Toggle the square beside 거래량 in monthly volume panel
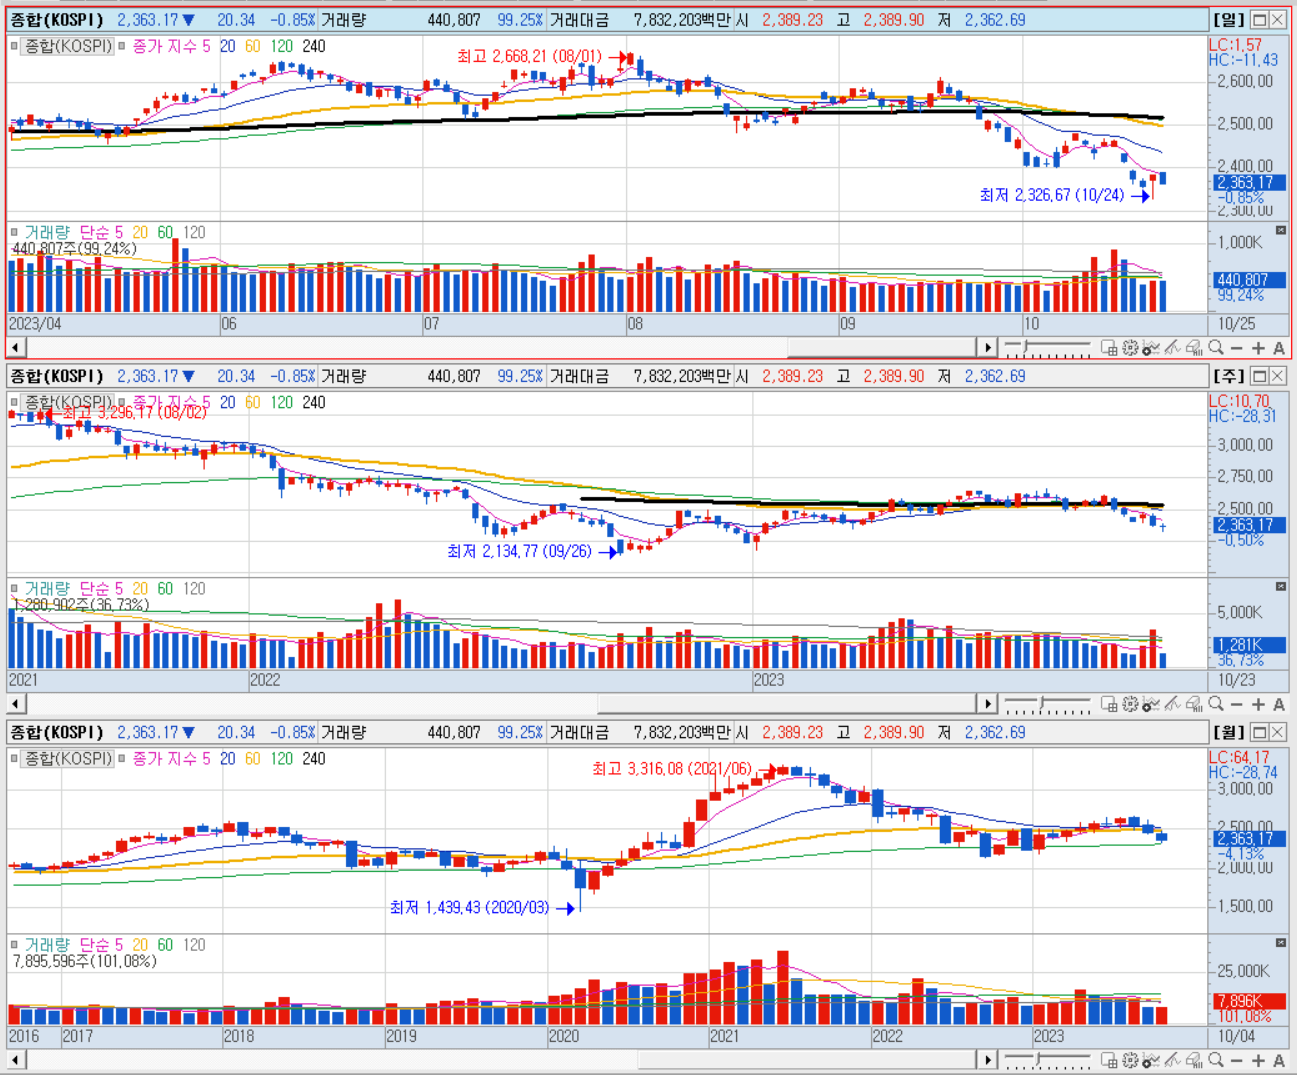 15,944
